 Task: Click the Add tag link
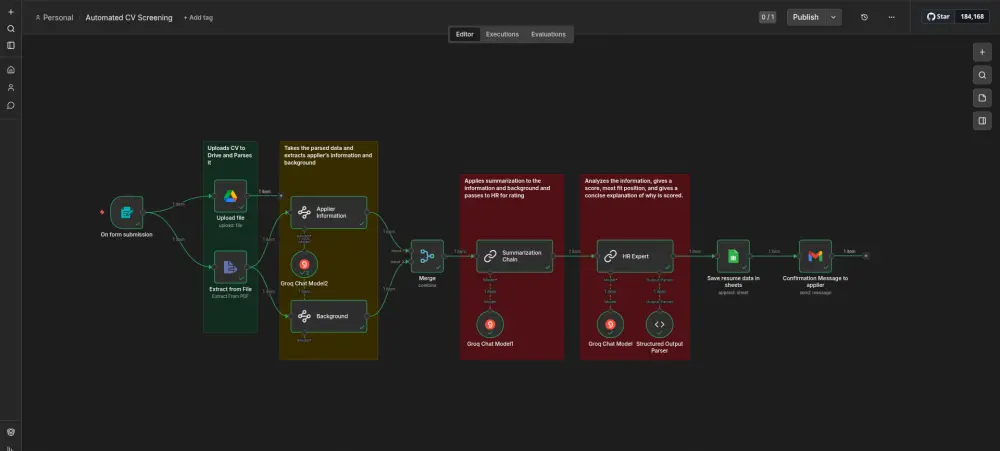198,18
